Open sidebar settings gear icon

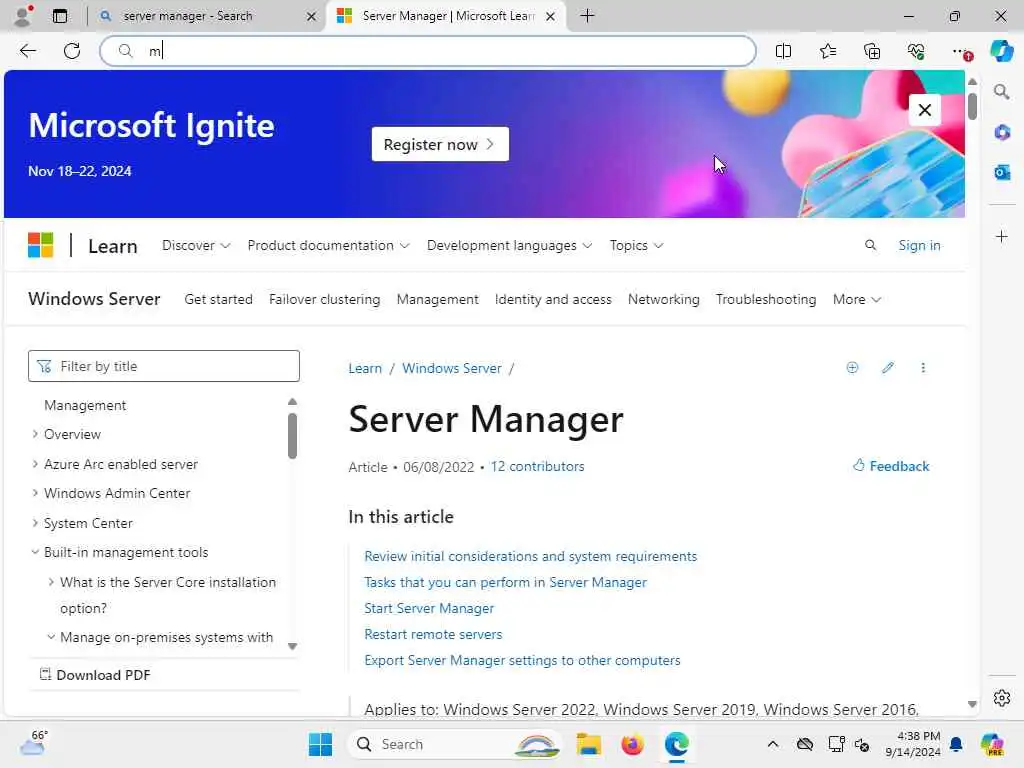coord(1002,698)
